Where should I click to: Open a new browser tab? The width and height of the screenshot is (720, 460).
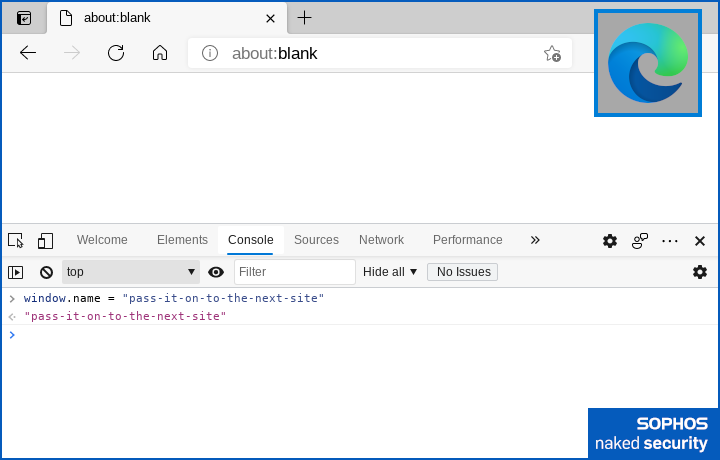click(305, 18)
